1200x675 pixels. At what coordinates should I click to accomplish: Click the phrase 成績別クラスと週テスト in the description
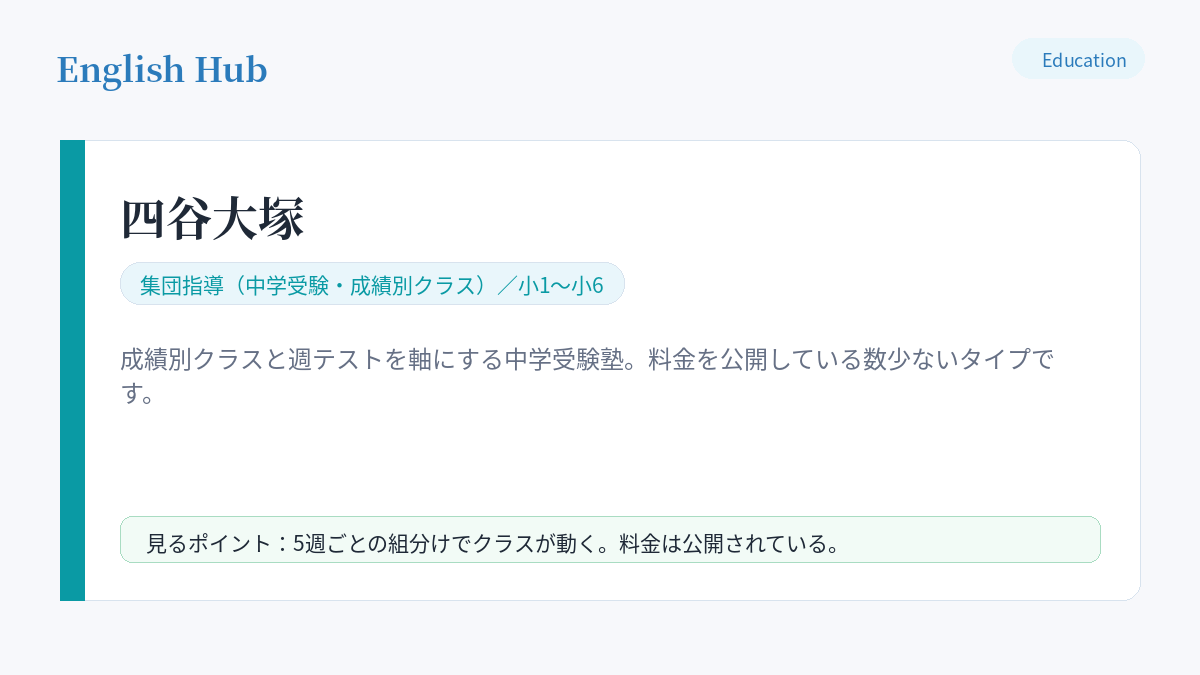point(251,359)
